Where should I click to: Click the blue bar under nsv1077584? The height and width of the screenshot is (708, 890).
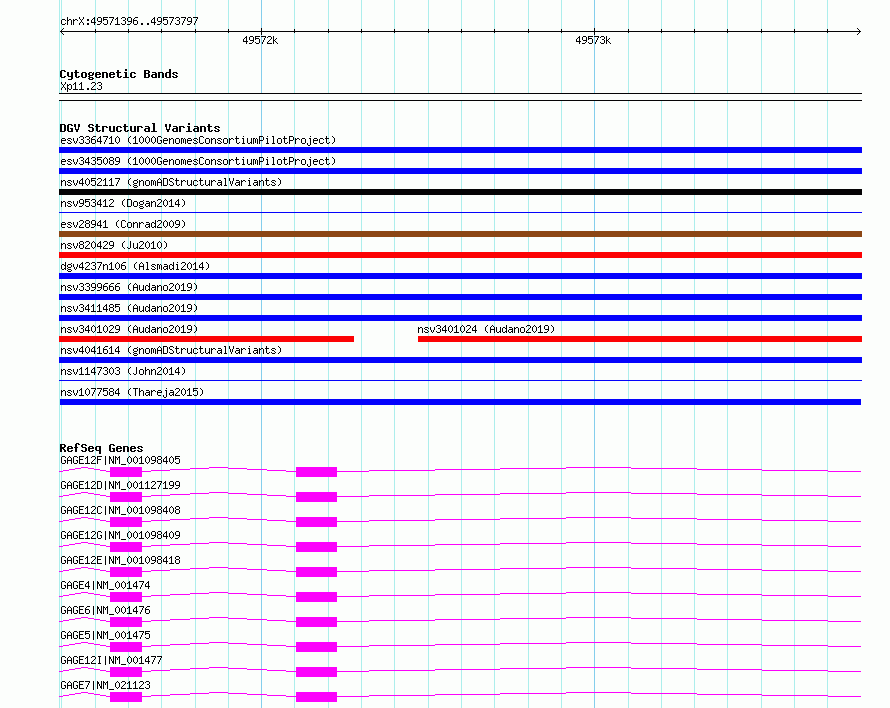point(460,402)
